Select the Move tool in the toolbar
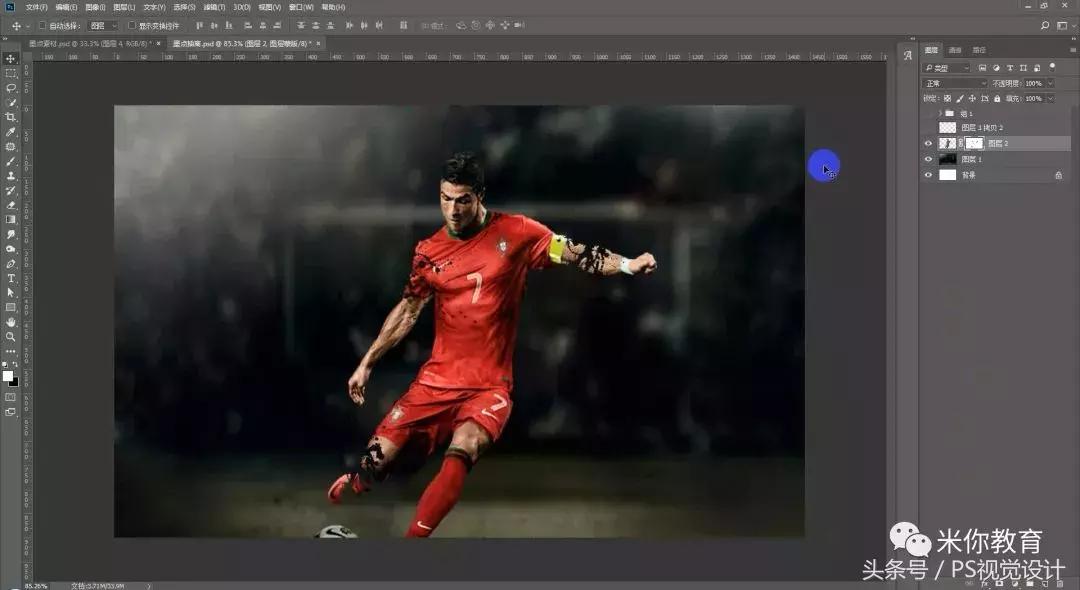This screenshot has height=590, width=1080. pyautogui.click(x=11, y=58)
